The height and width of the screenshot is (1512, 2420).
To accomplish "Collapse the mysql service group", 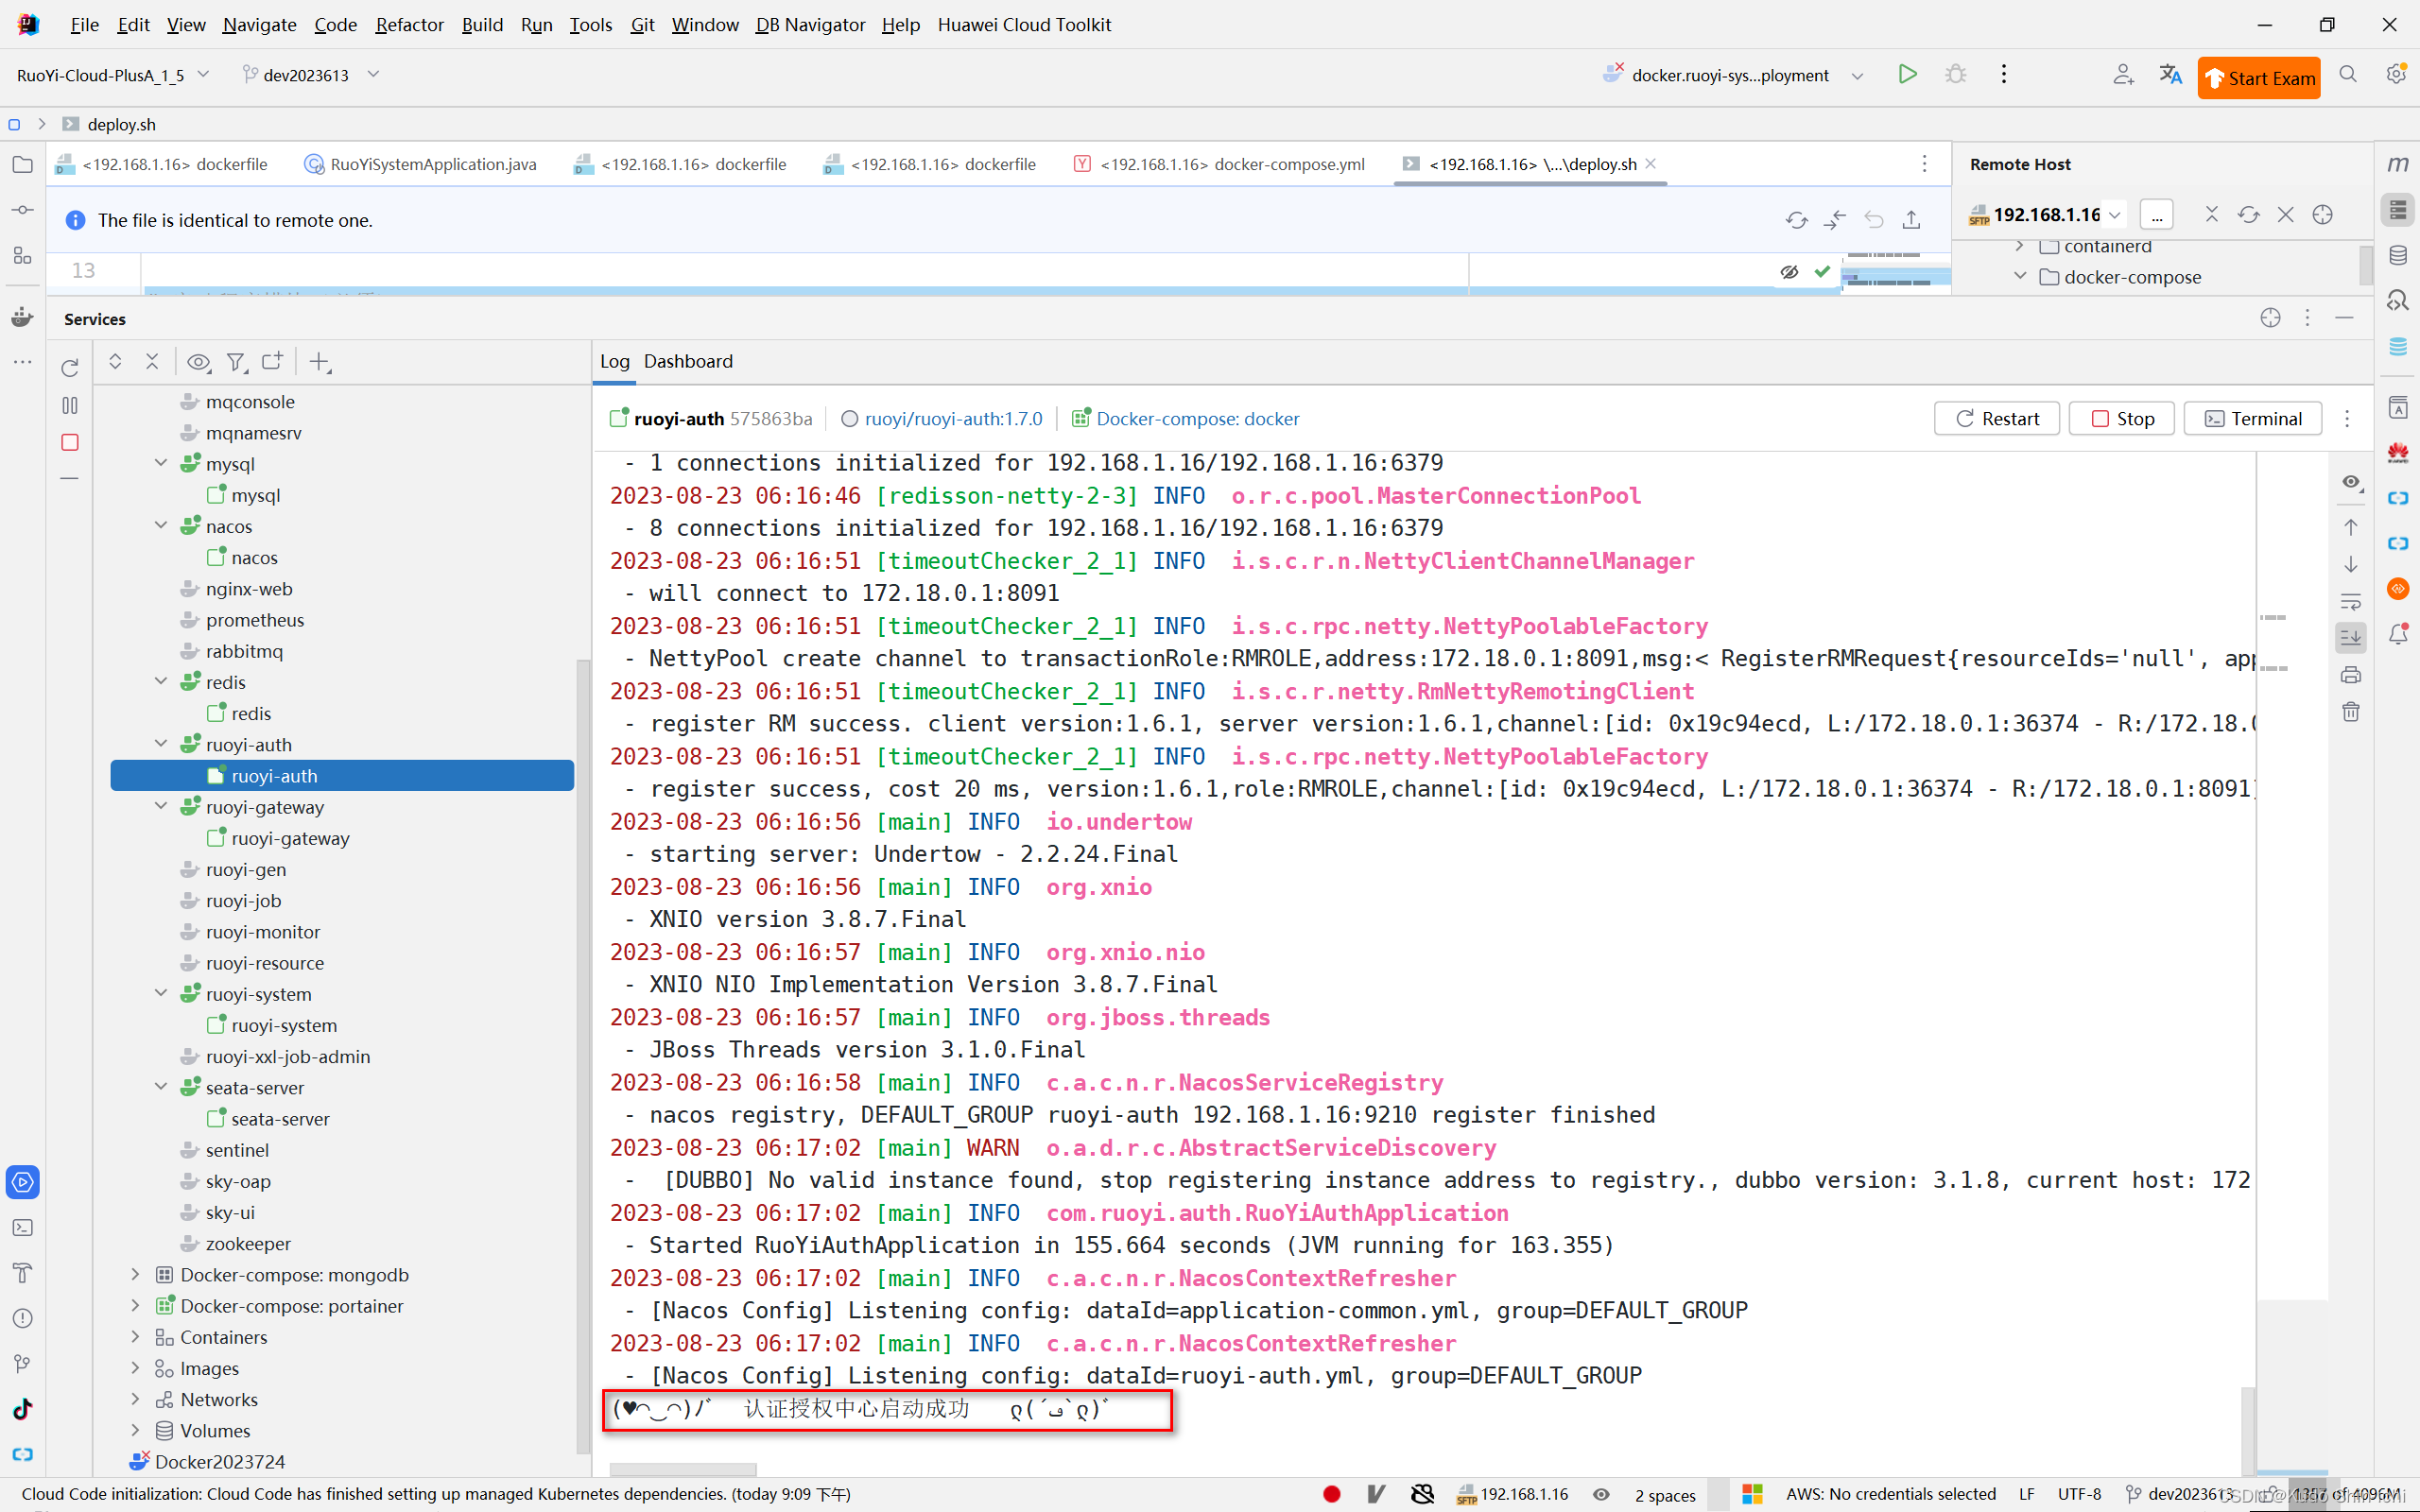I will click(x=161, y=463).
